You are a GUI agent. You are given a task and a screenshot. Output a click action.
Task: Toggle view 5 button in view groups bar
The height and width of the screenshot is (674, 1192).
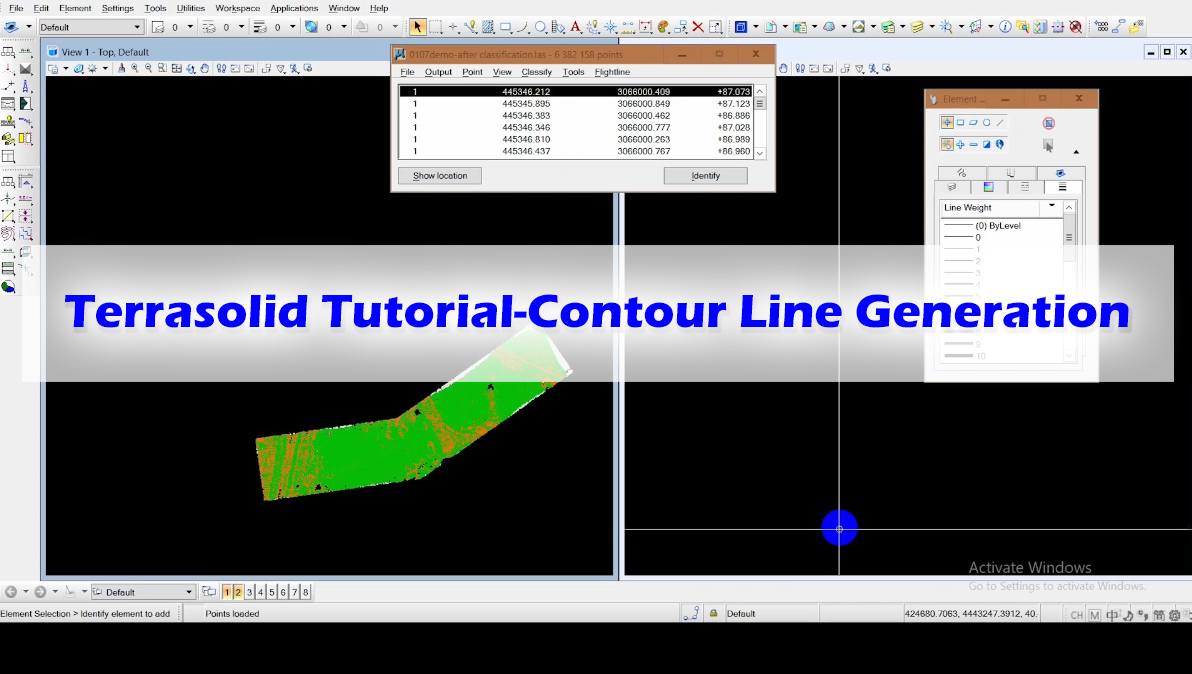point(272,592)
